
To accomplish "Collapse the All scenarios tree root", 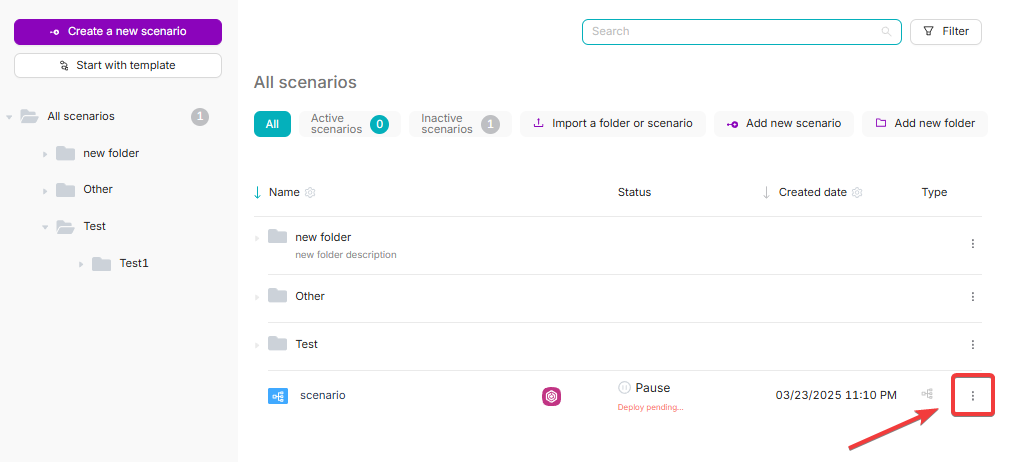I will click(x=9, y=117).
